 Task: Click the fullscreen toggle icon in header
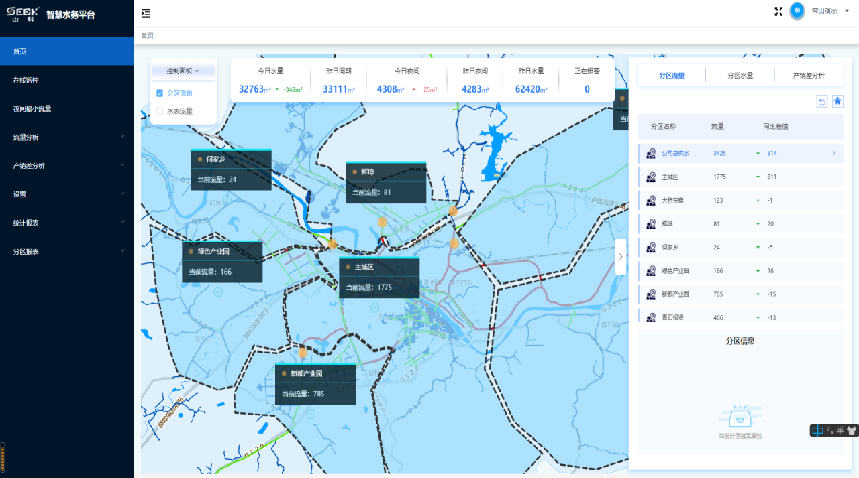(x=777, y=11)
